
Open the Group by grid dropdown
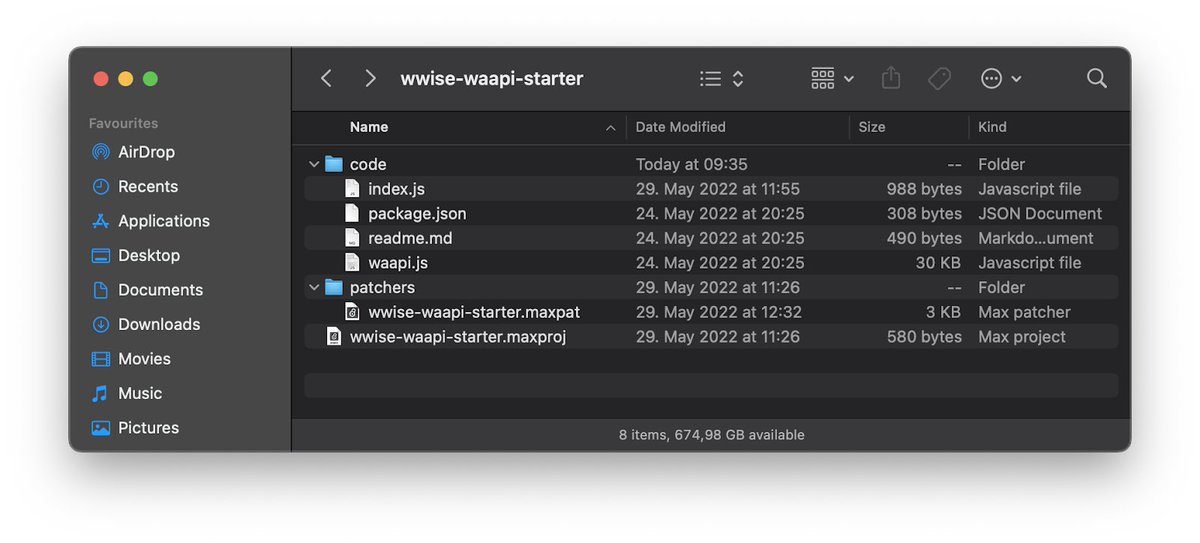coord(832,78)
